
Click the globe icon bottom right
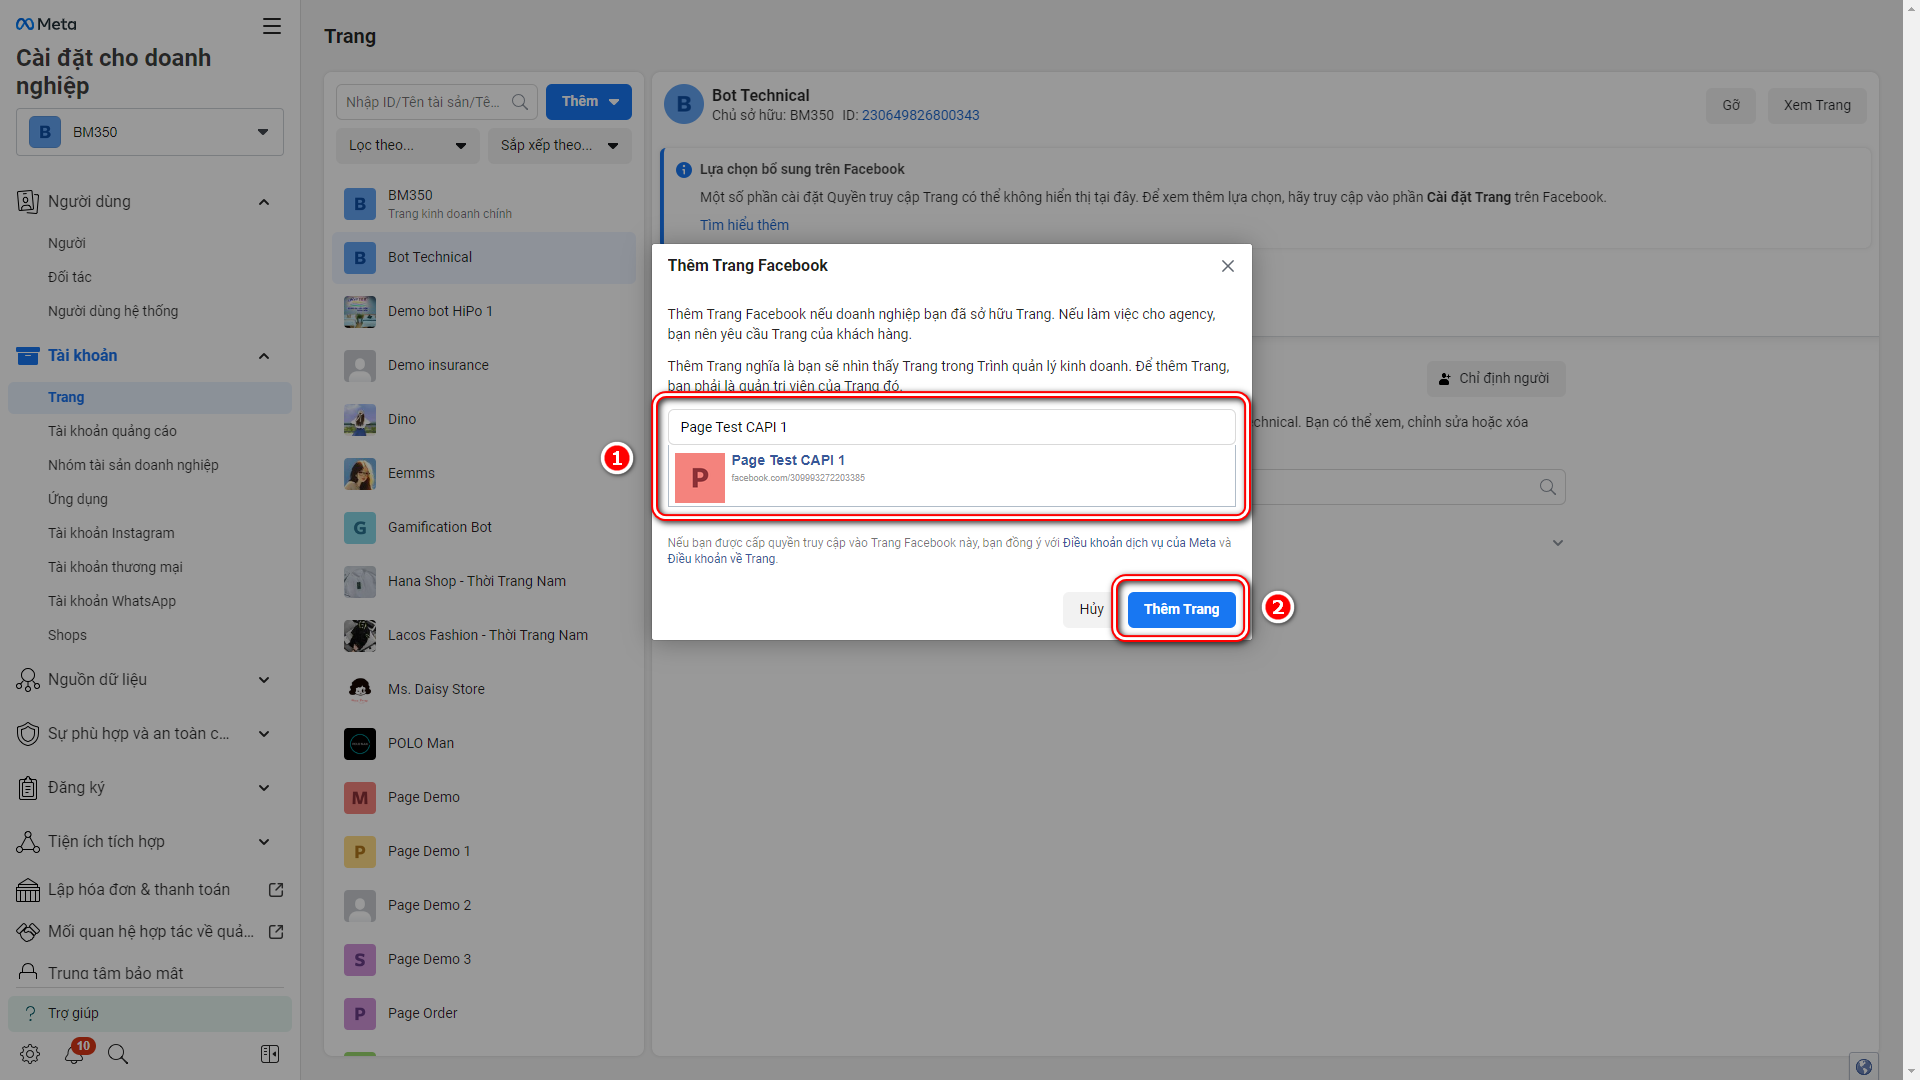(1864, 1066)
